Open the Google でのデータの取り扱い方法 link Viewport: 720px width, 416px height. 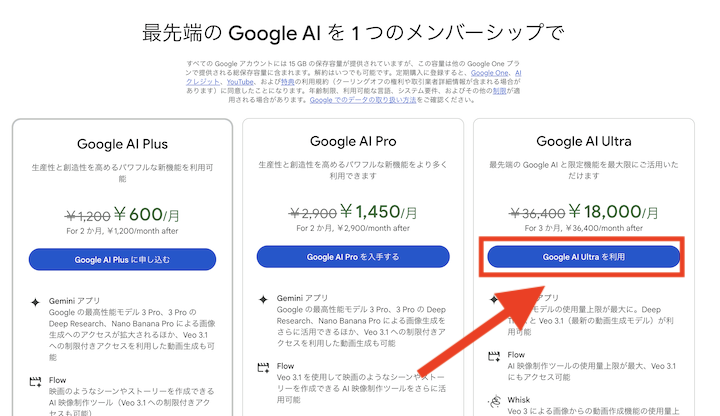tap(362, 101)
